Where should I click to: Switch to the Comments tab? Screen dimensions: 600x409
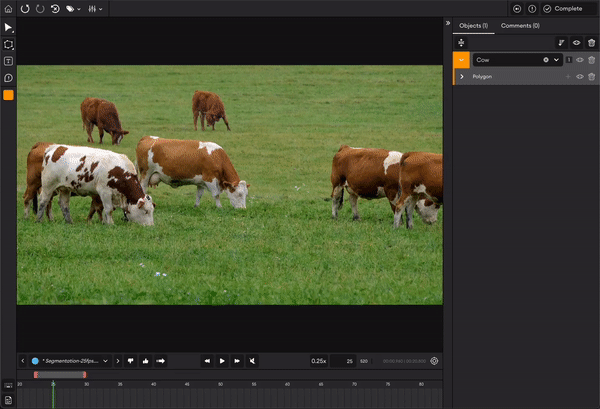519,25
